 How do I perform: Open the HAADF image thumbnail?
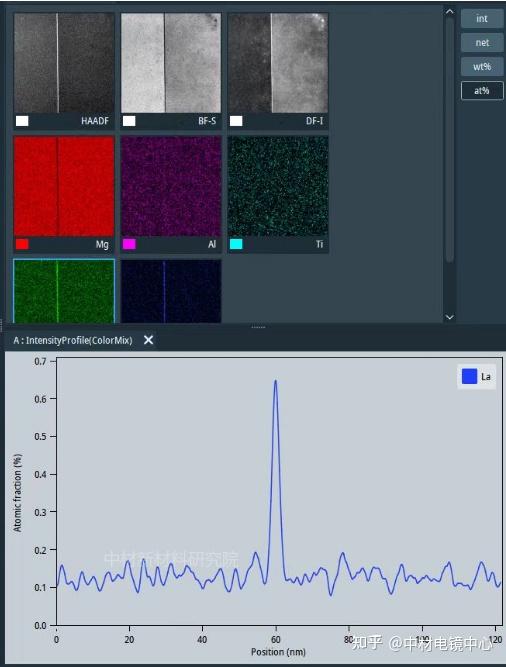point(64,63)
